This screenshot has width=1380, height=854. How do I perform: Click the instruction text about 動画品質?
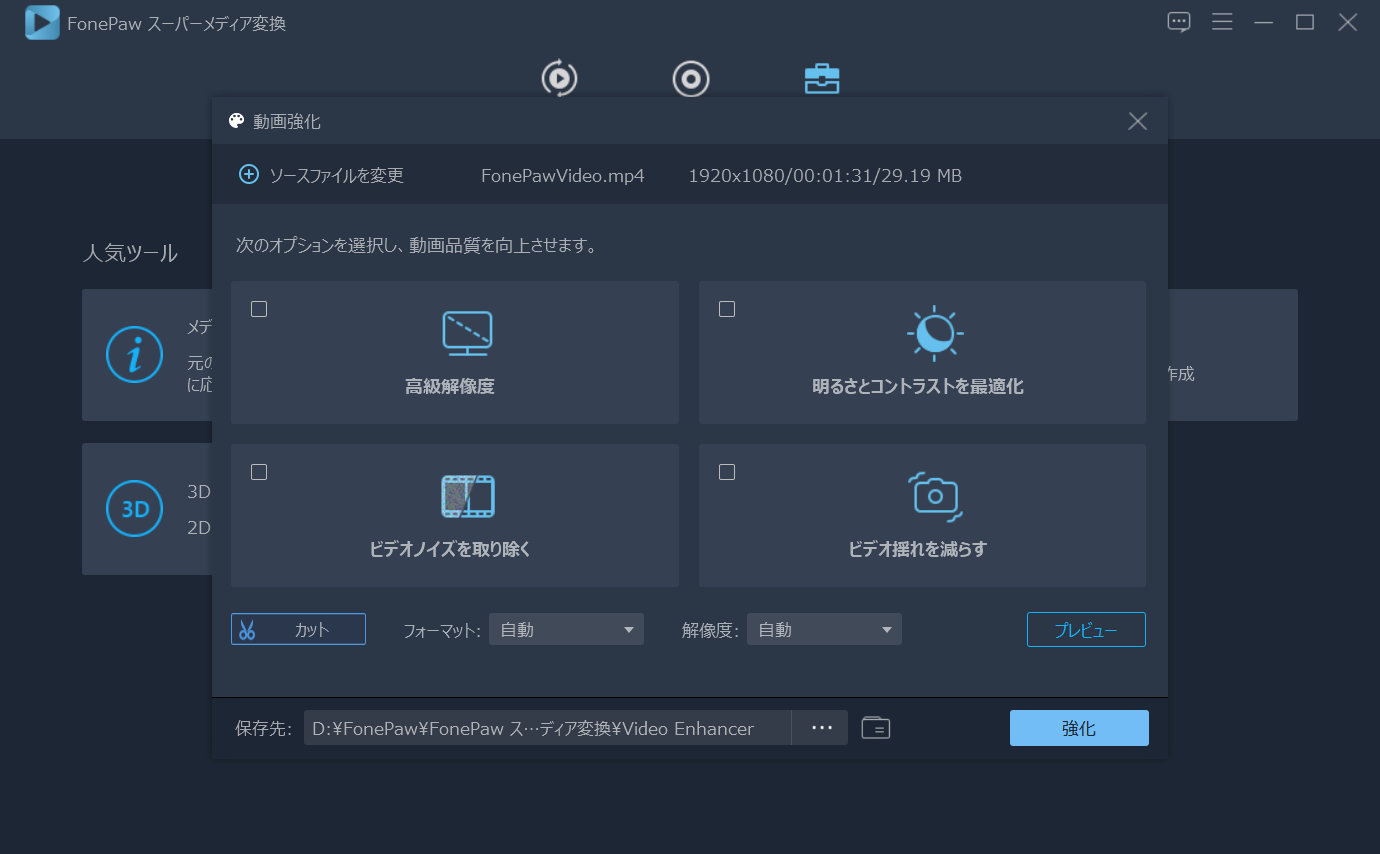tap(416, 245)
